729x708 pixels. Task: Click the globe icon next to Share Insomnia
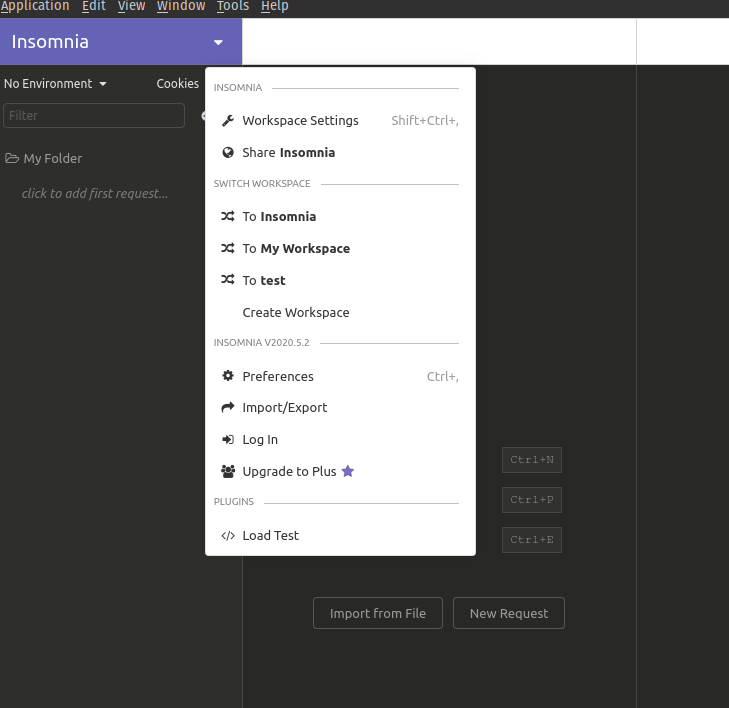pyautogui.click(x=228, y=152)
